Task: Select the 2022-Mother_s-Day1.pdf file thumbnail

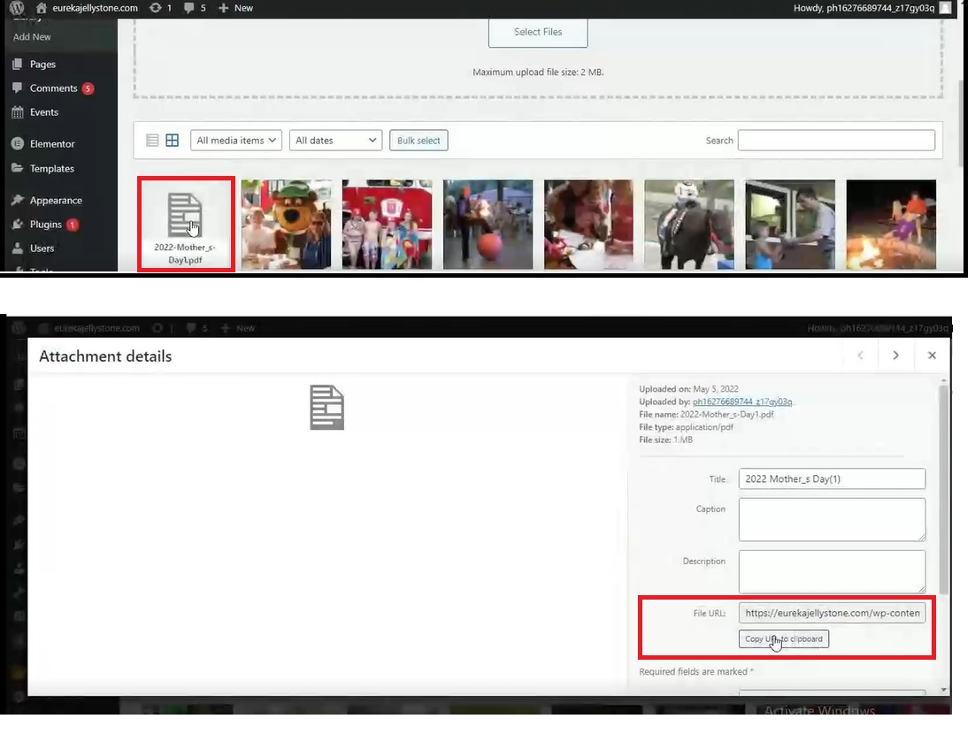Action: point(186,224)
